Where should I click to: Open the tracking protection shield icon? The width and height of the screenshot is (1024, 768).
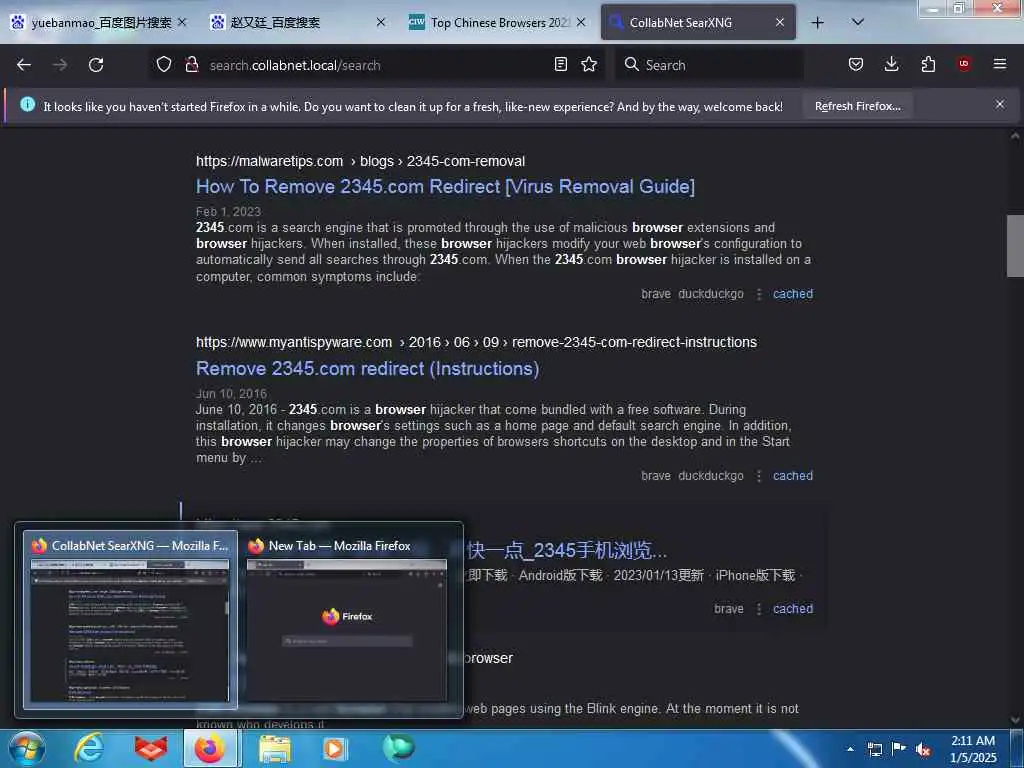click(x=164, y=64)
